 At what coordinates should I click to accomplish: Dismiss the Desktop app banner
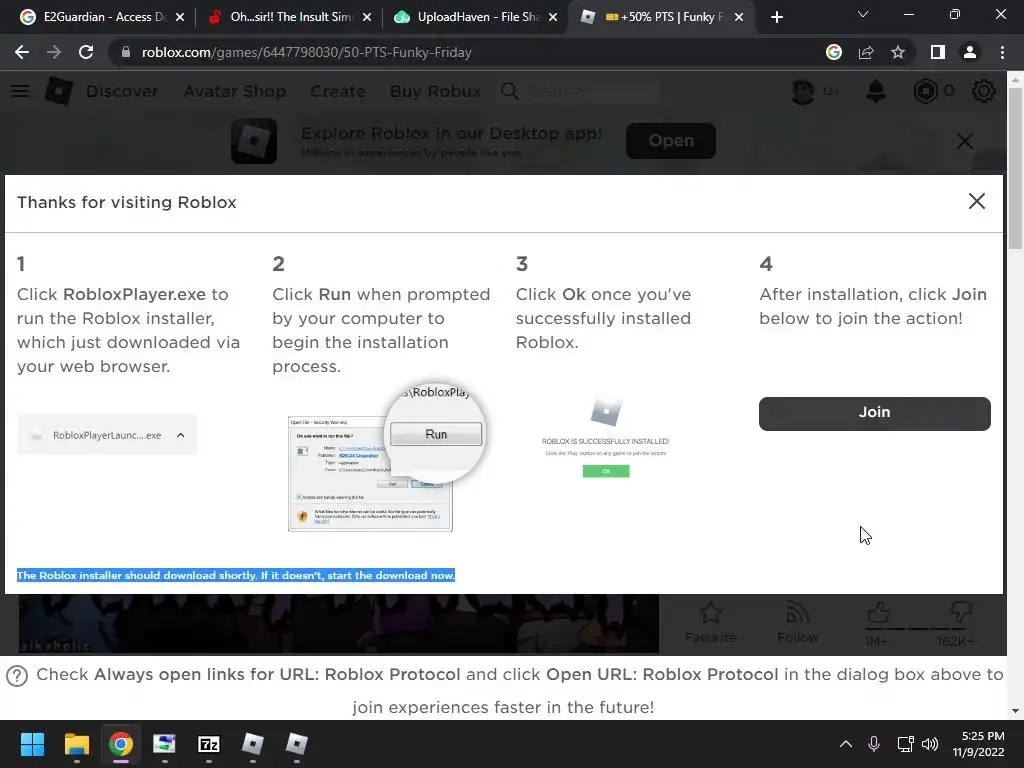(965, 141)
